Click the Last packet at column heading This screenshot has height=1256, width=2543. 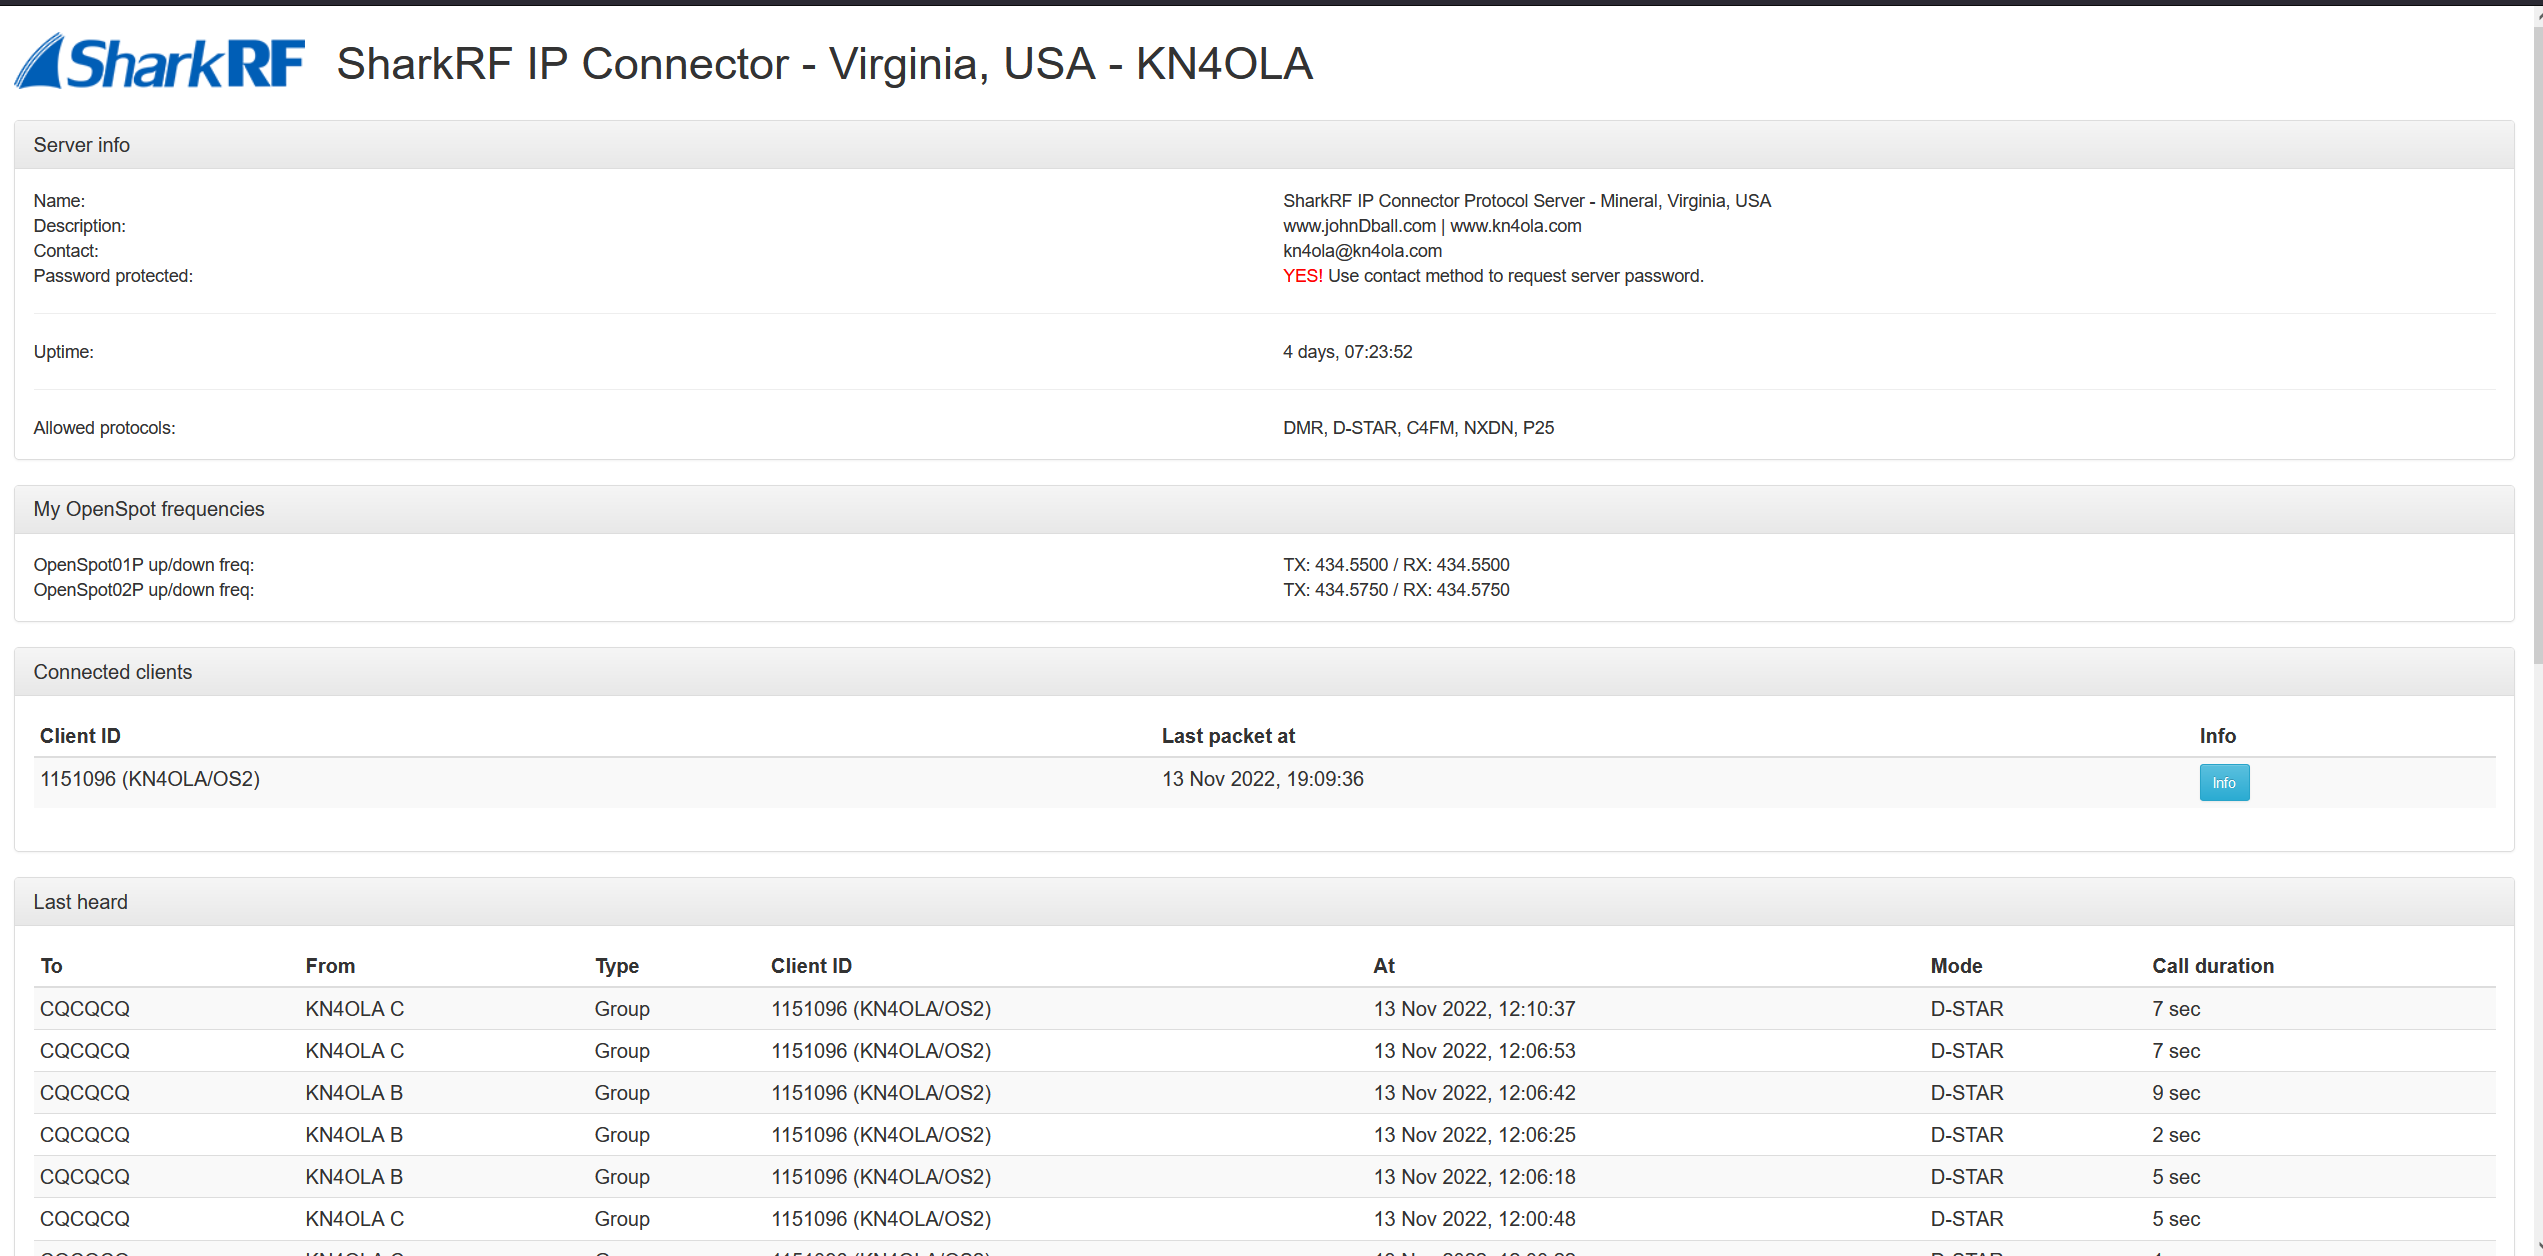click(1228, 736)
